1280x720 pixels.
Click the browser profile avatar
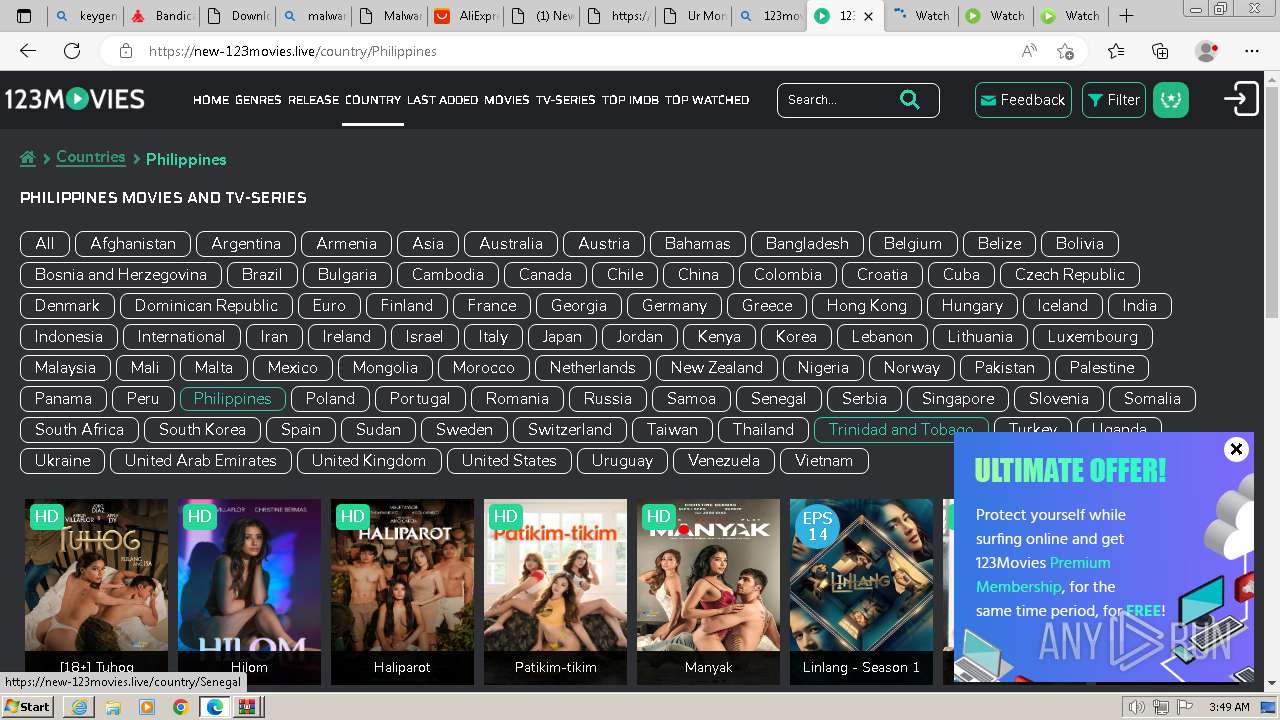(1207, 51)
